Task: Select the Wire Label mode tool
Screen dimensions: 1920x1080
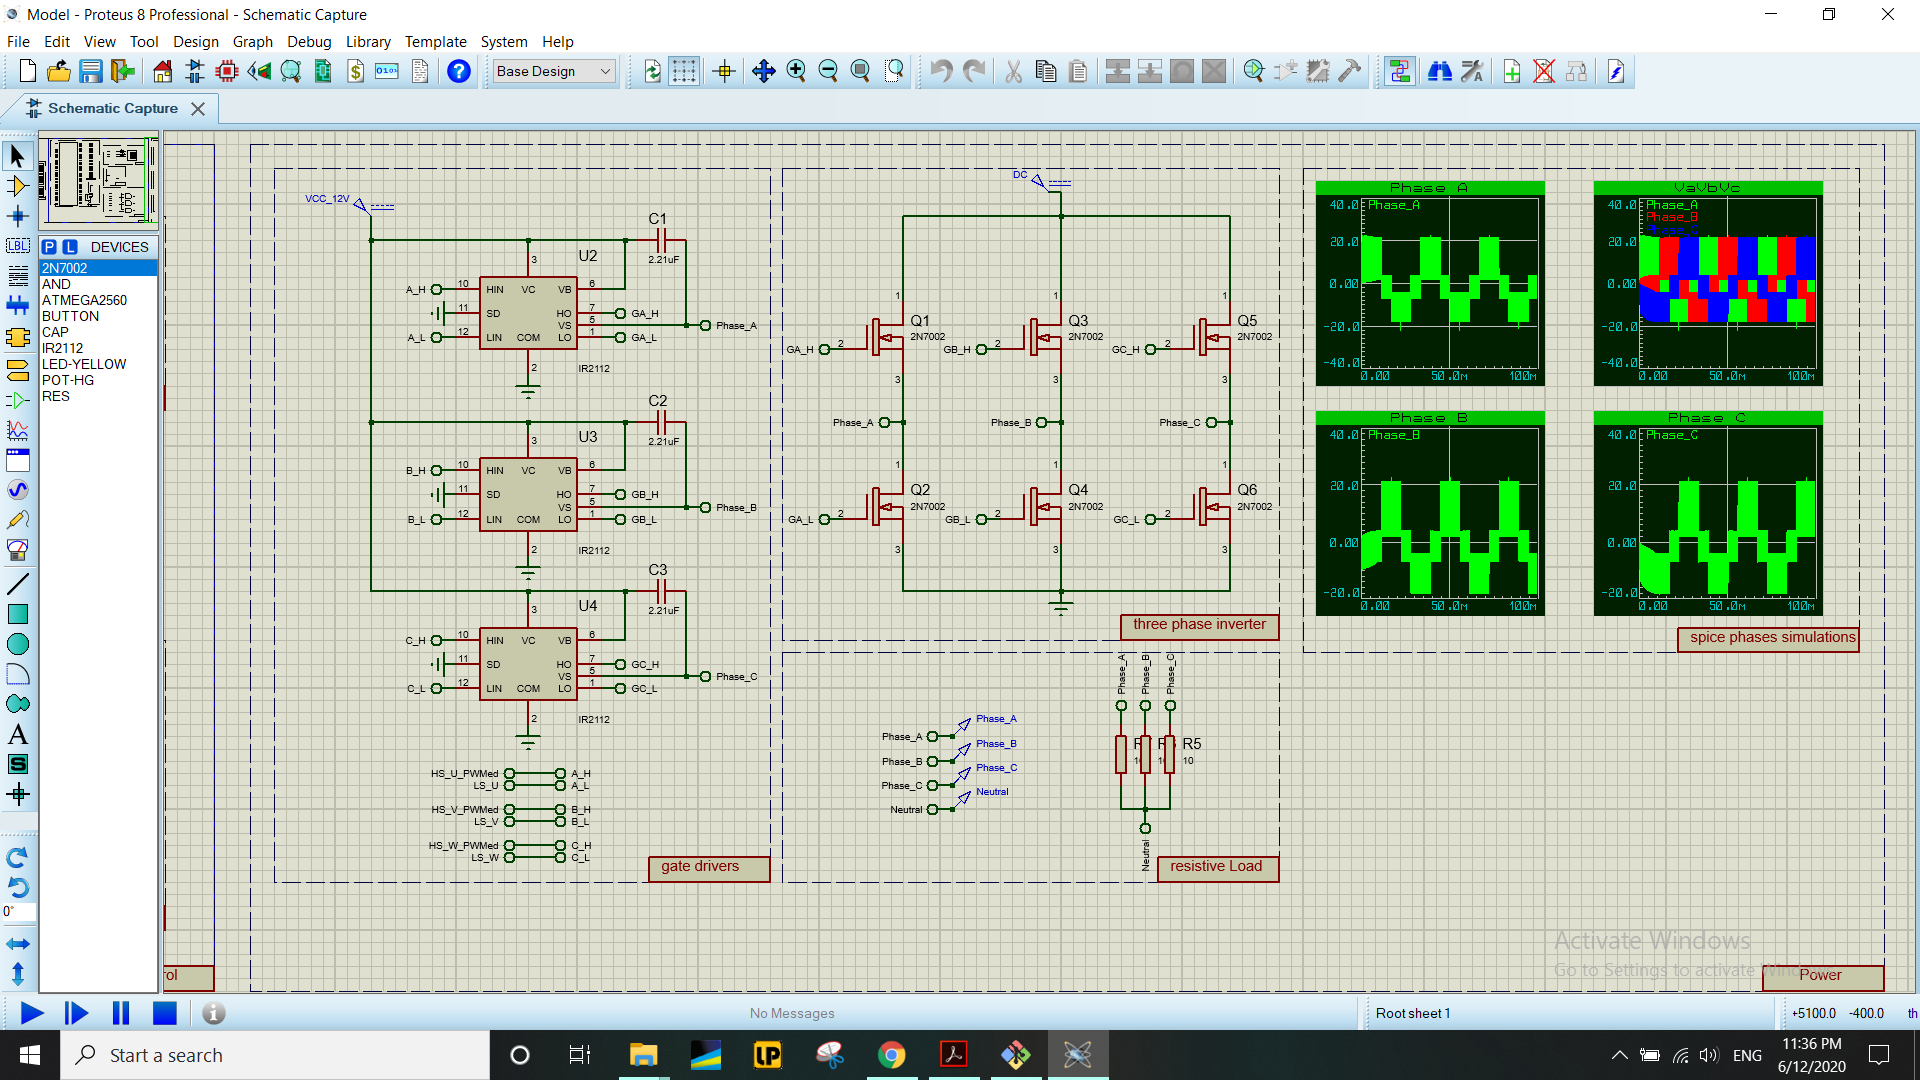Action: [x=17, y=246]
